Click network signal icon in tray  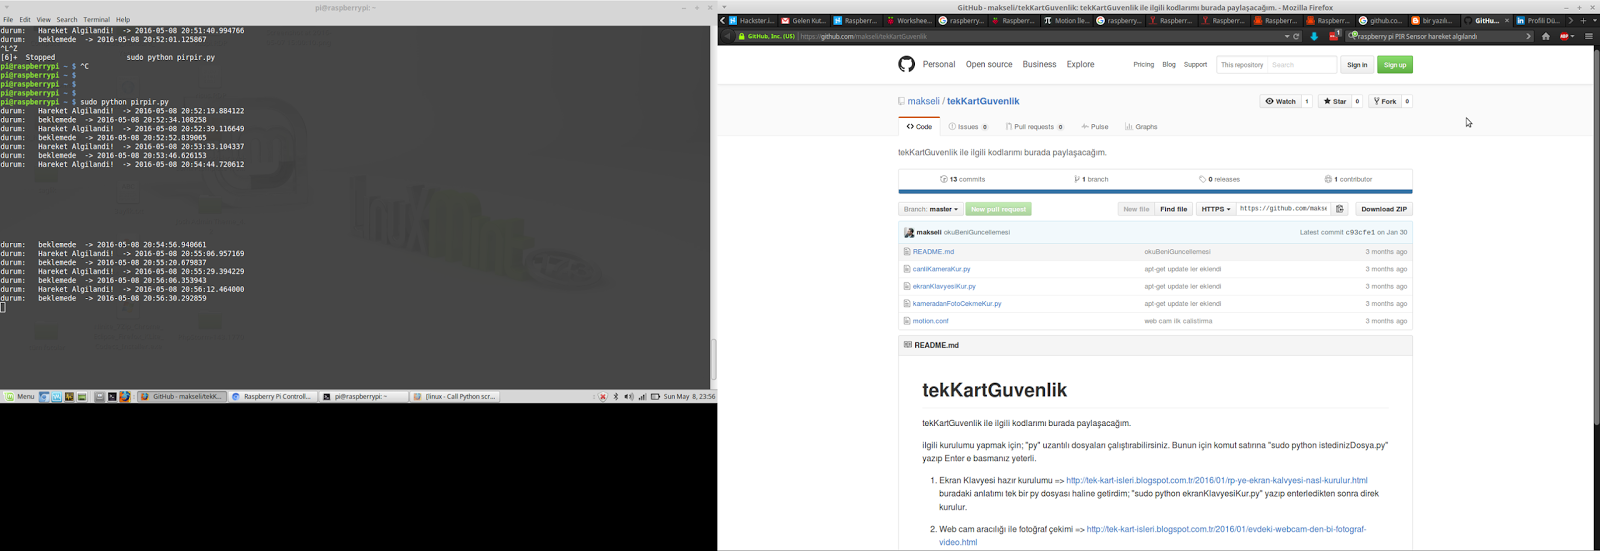[642, 397]
